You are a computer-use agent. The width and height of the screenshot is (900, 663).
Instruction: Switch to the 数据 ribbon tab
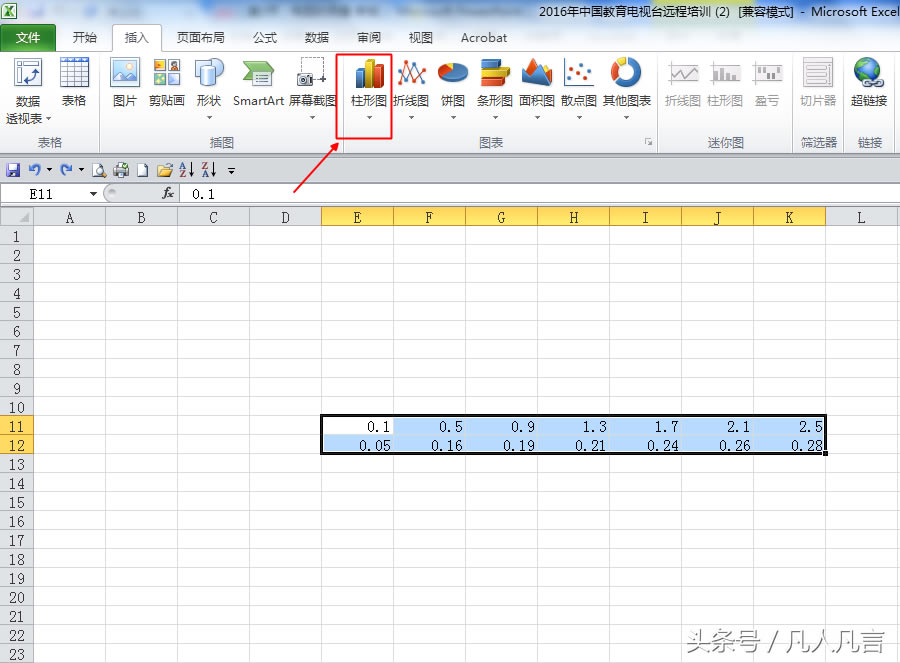point(316,38)
